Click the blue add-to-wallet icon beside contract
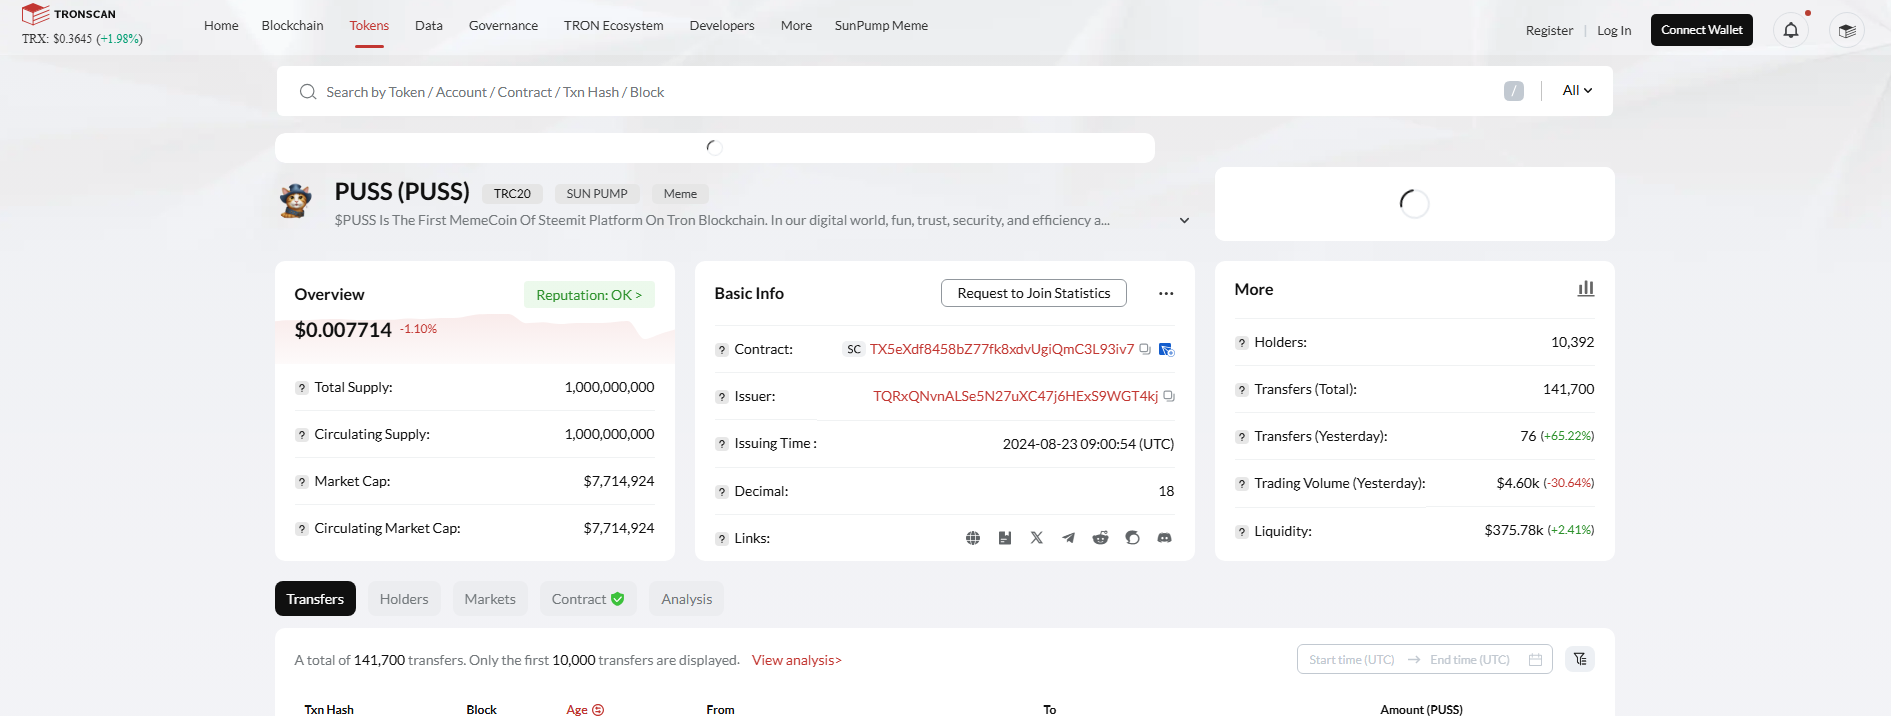Image resolution: width=1891 pixels, height=716 pixels. pos(1166,349)
